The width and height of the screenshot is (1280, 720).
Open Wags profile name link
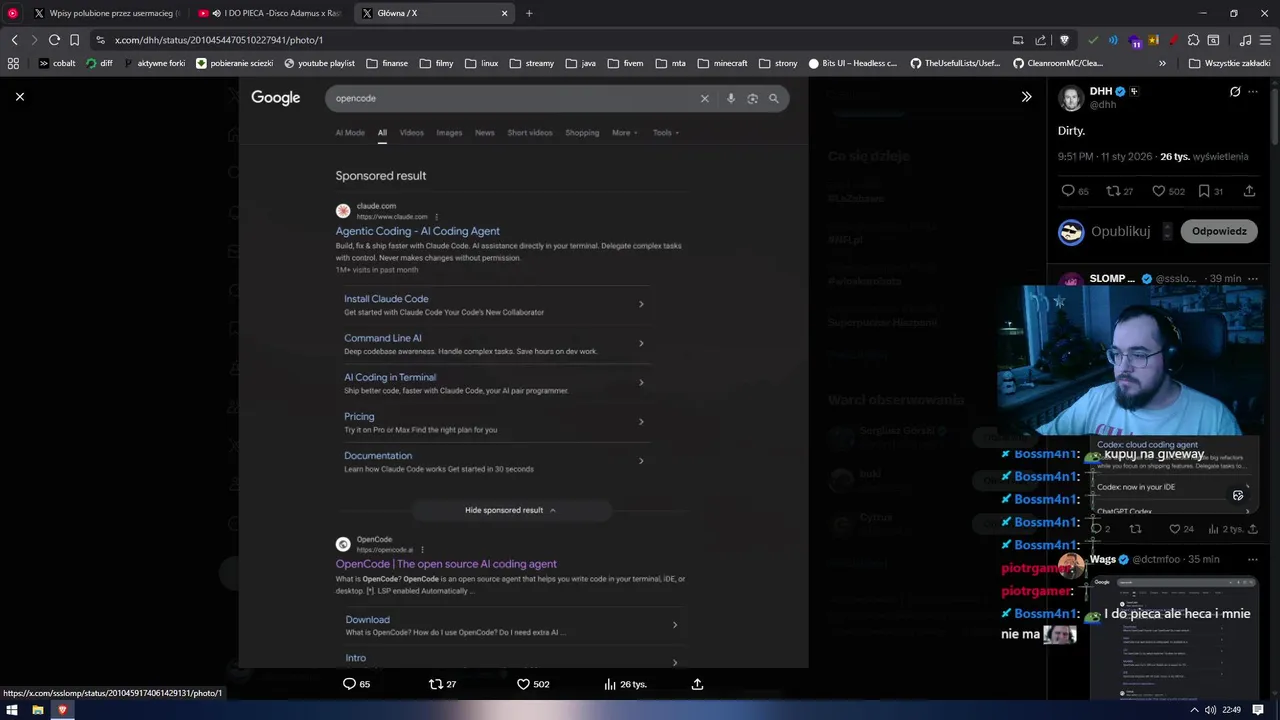click(1102, 559)
